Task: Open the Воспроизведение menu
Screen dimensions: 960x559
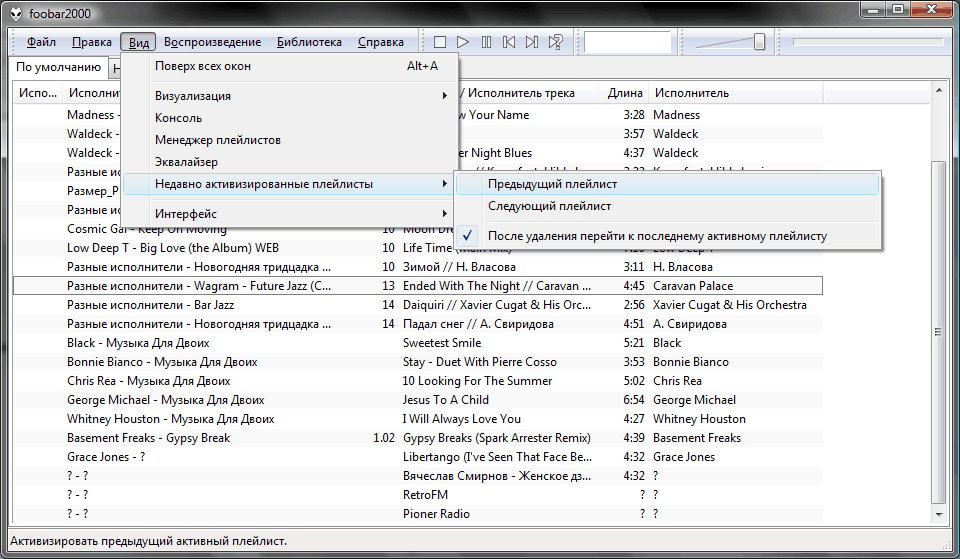Action: tap(212, 42)
